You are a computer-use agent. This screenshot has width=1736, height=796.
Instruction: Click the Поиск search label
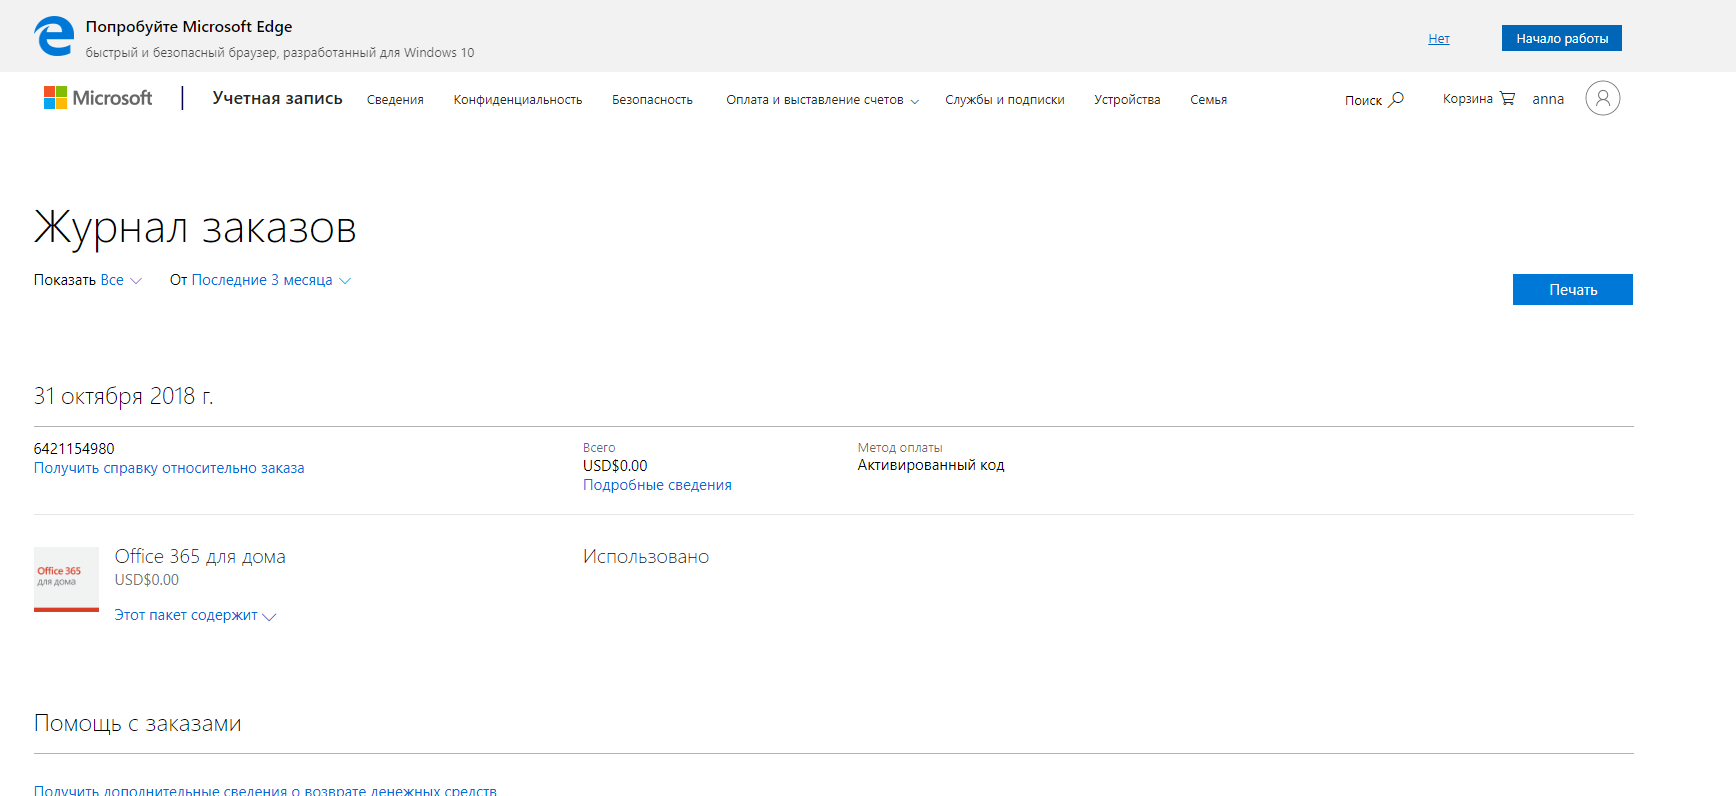(x=1363, y=101)
